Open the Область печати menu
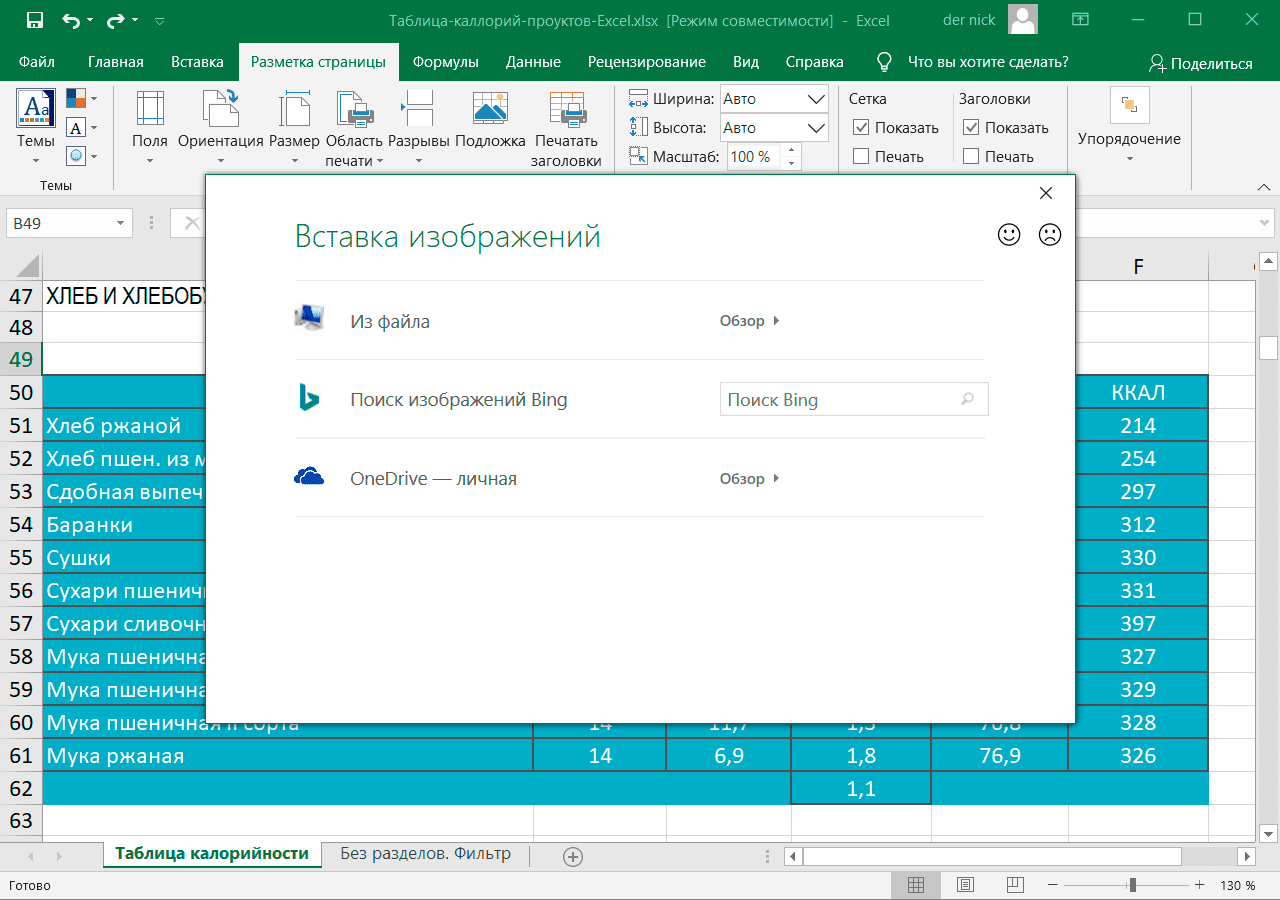The image size is (1280, 900). click(354, 128)
